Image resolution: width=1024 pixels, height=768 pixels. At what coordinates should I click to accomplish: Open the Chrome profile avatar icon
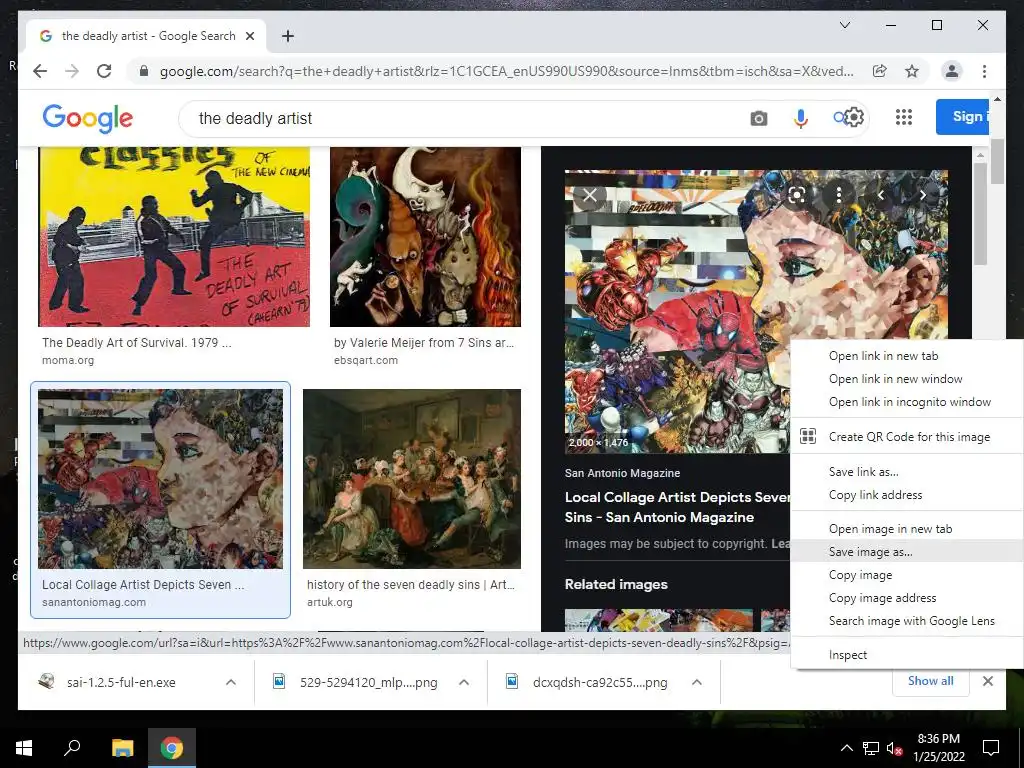(x=952, y=71)
